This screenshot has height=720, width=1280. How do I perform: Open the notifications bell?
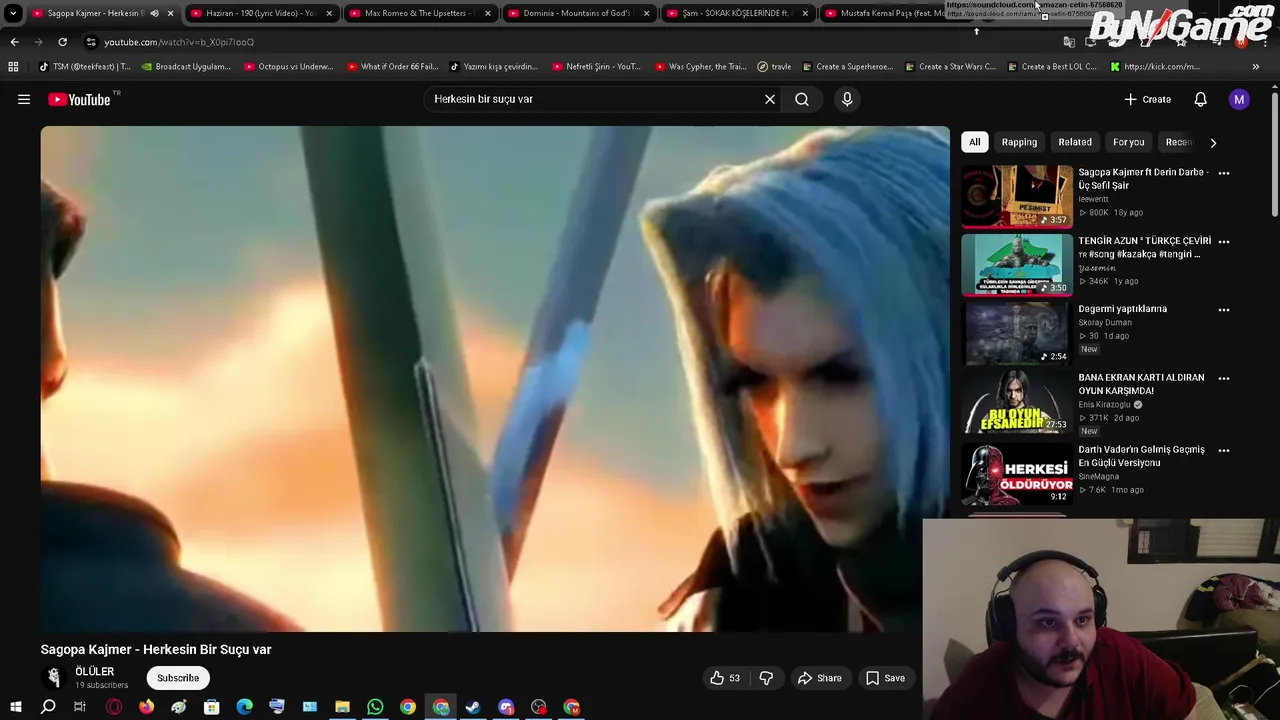(x=1200, y=99)
